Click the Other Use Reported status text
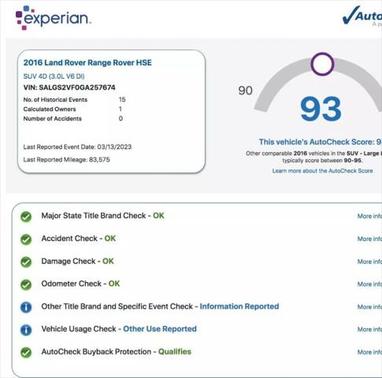The height and width of the screenshot is (378, 382). click(x=160, y=329)
